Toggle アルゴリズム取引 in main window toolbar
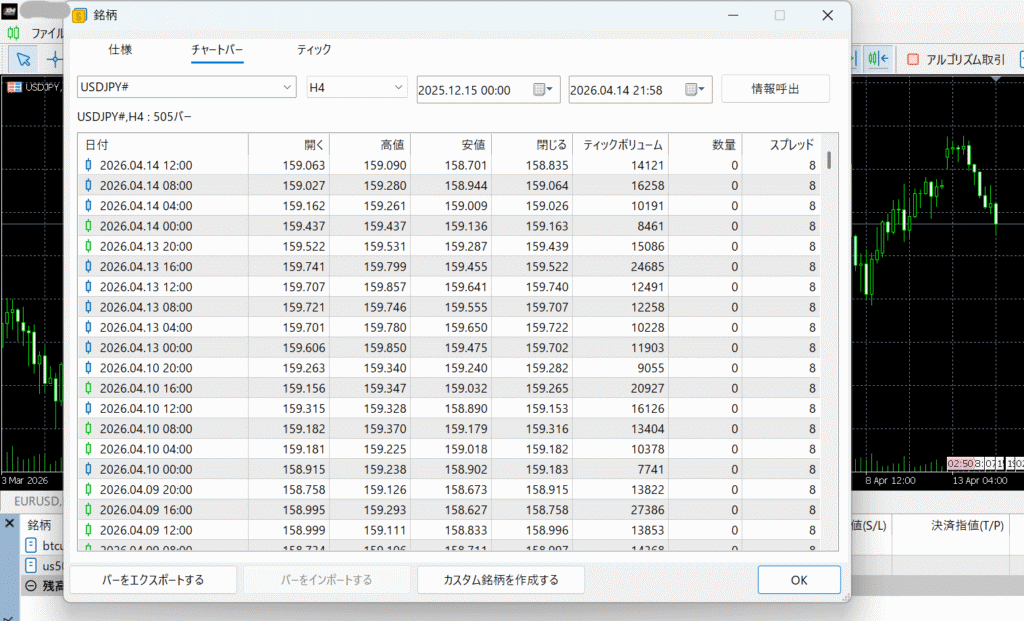The width and height of the screenshot is (1024, 621). [x=955, y=59]
